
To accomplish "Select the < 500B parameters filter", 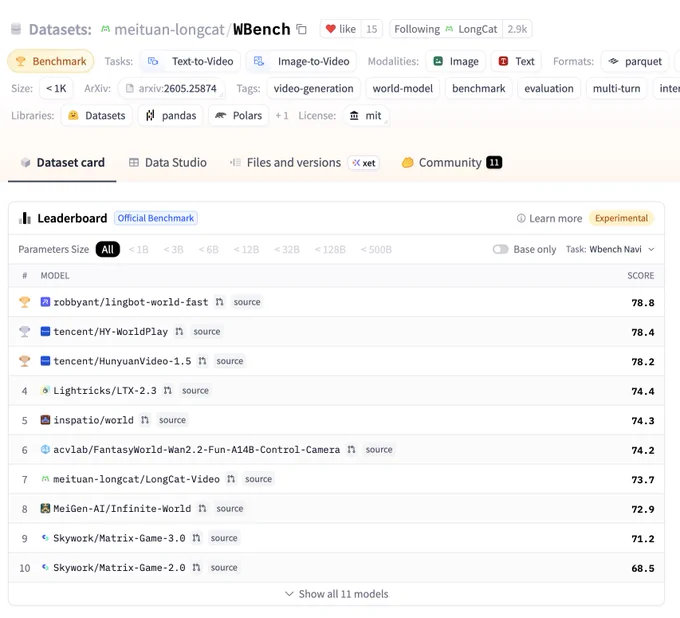I will point(376,250).
